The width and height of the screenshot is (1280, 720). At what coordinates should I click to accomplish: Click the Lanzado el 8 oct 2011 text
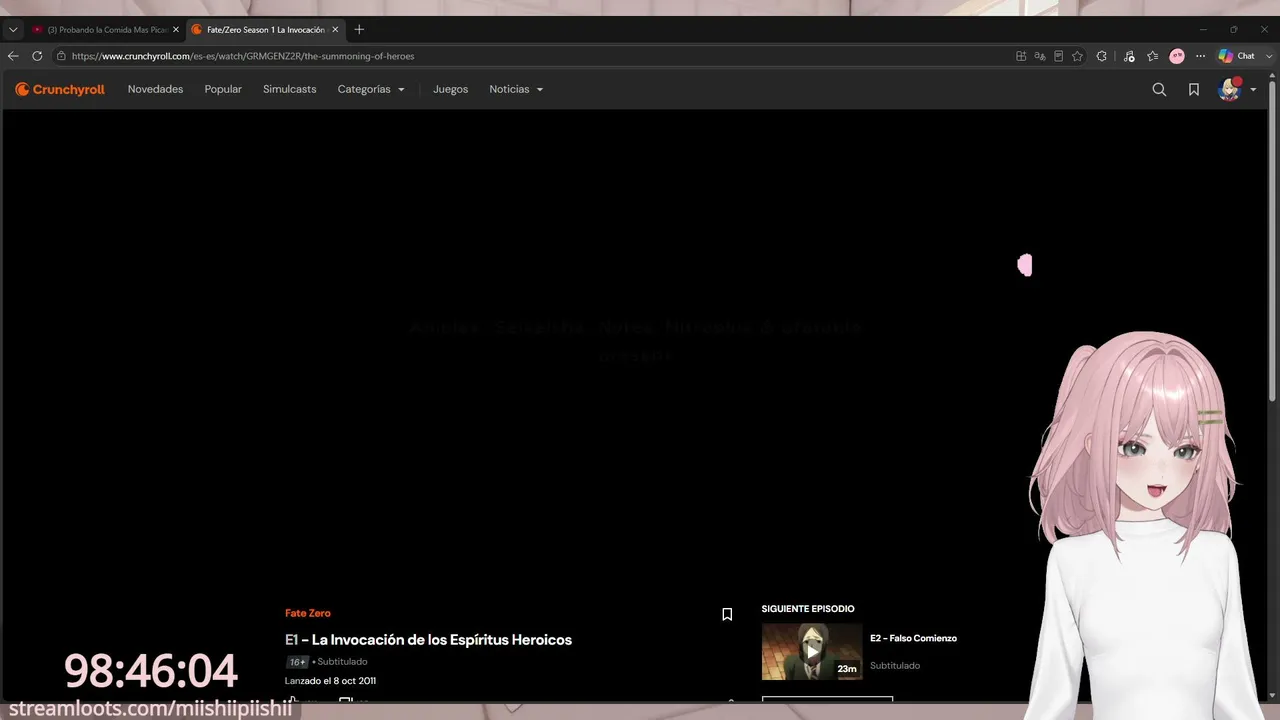pyautogui.click(x=330, y=681)
